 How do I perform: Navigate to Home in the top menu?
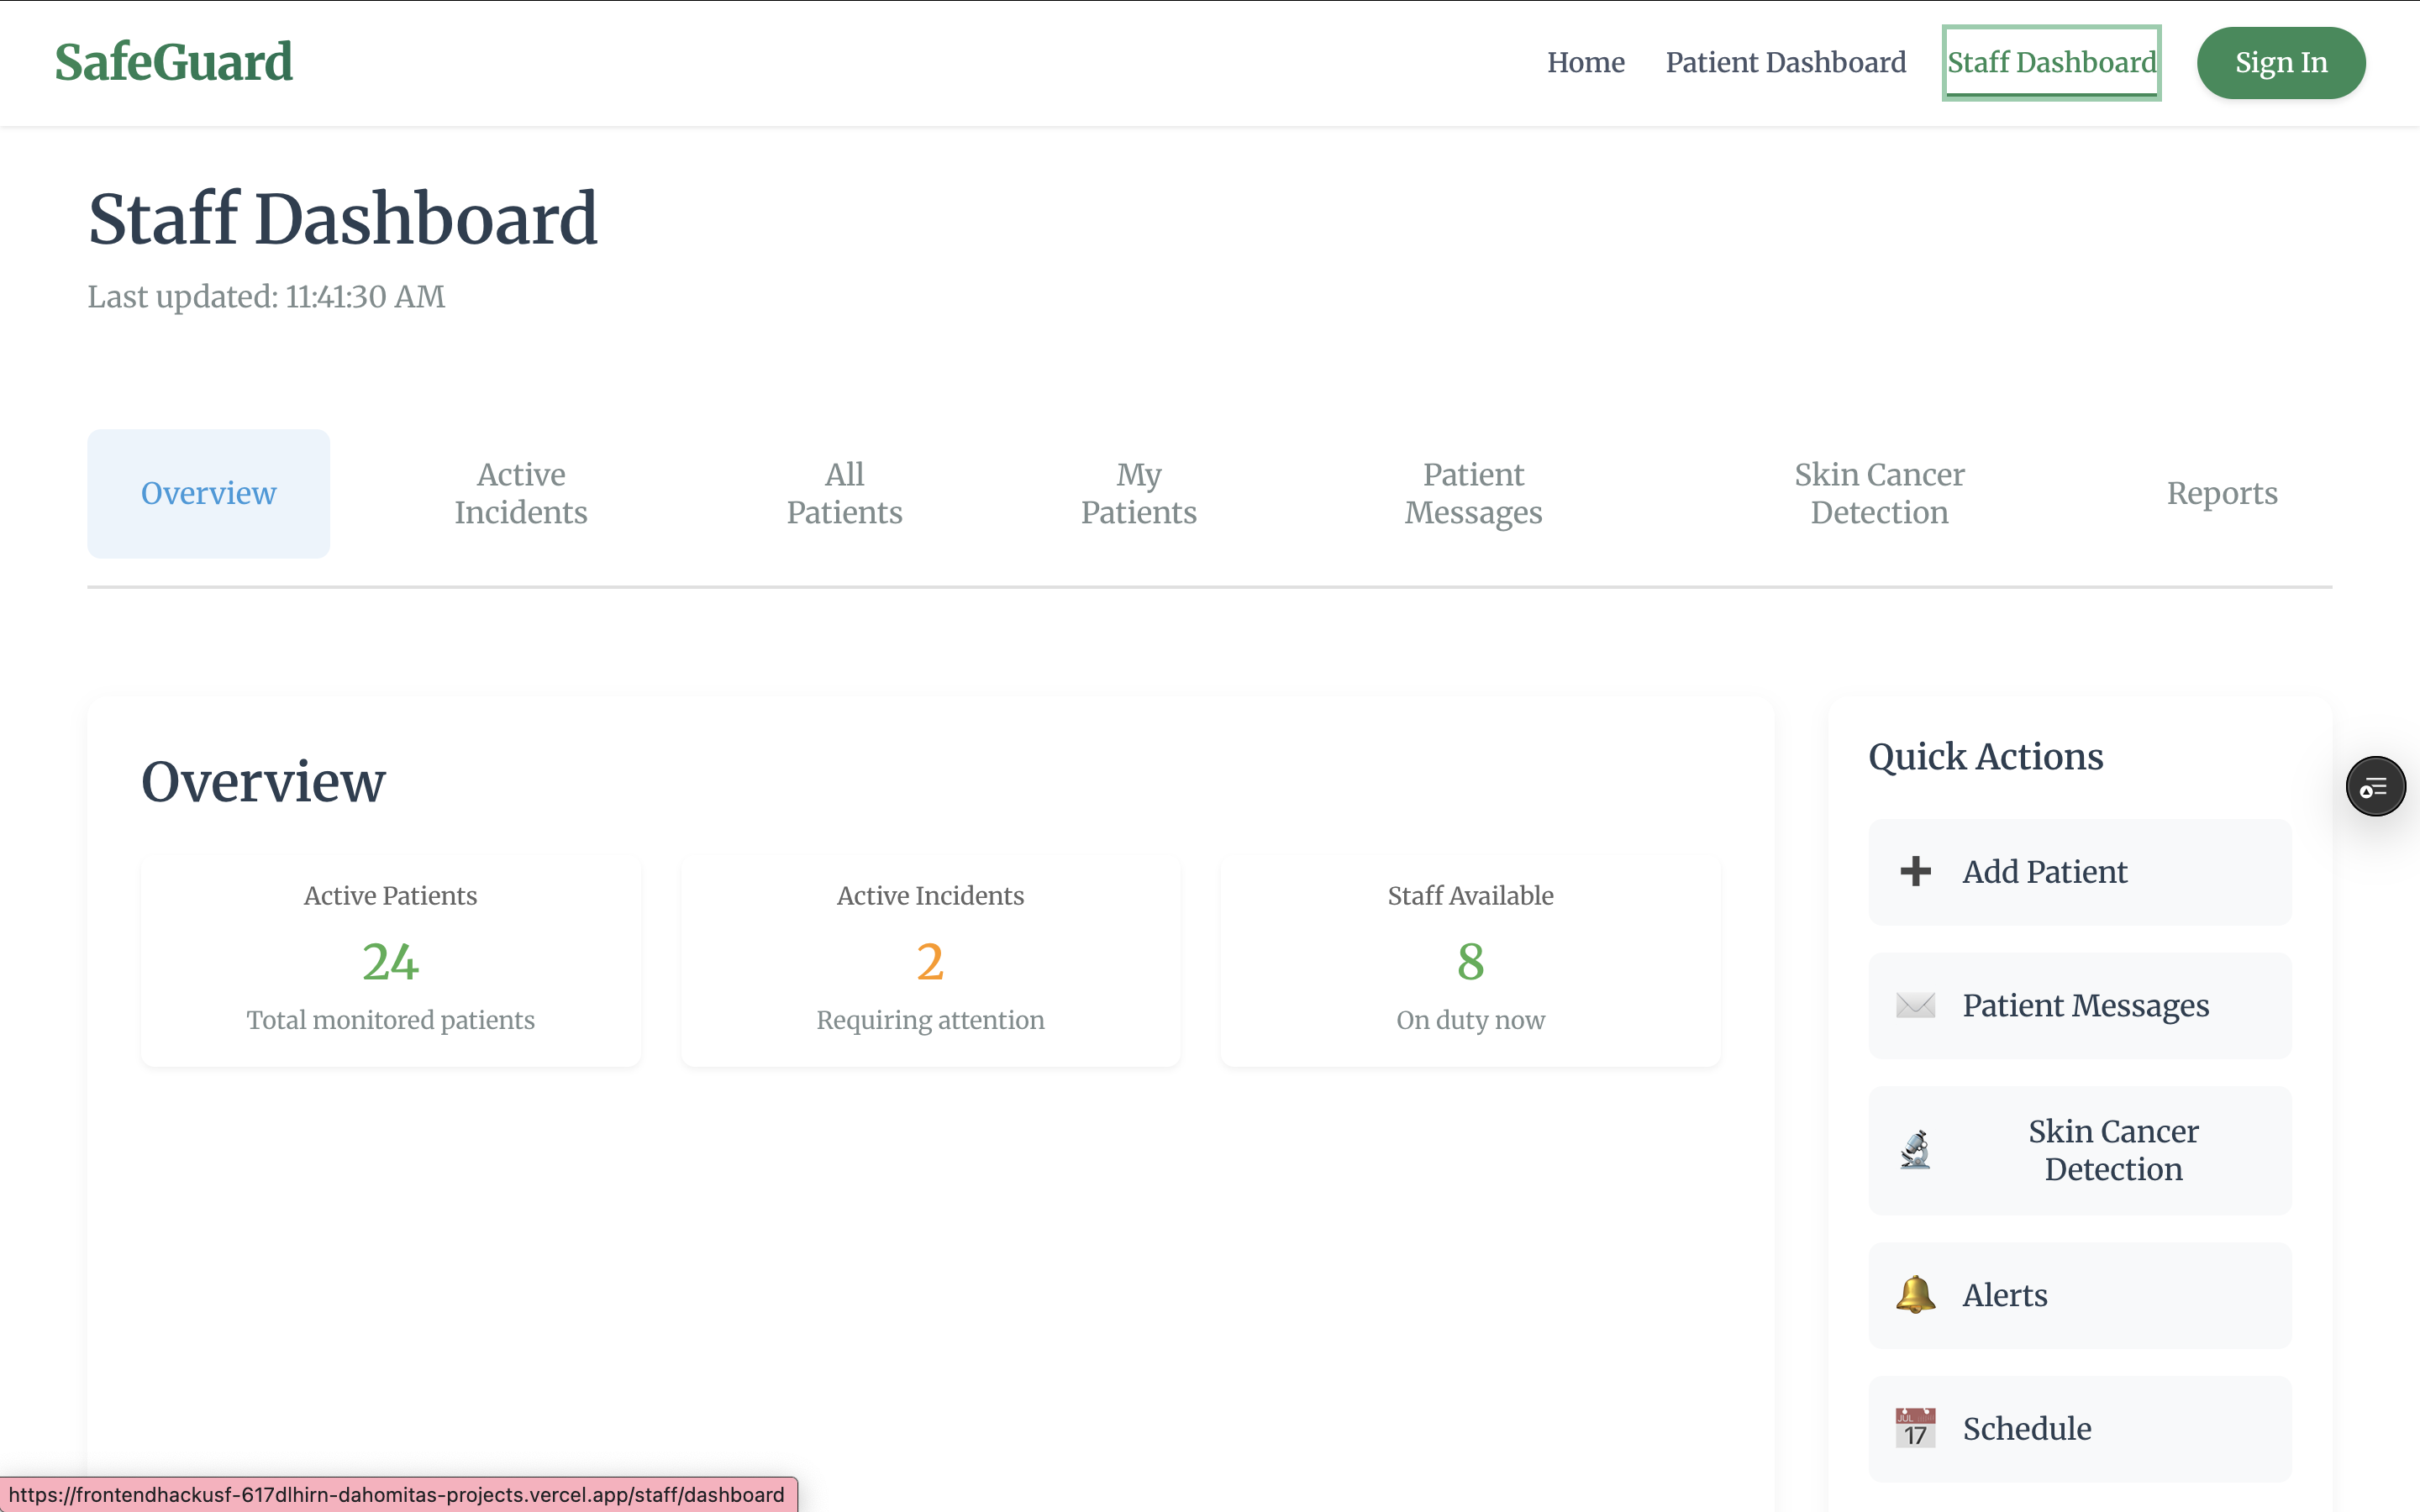(x=1585, y=62)
